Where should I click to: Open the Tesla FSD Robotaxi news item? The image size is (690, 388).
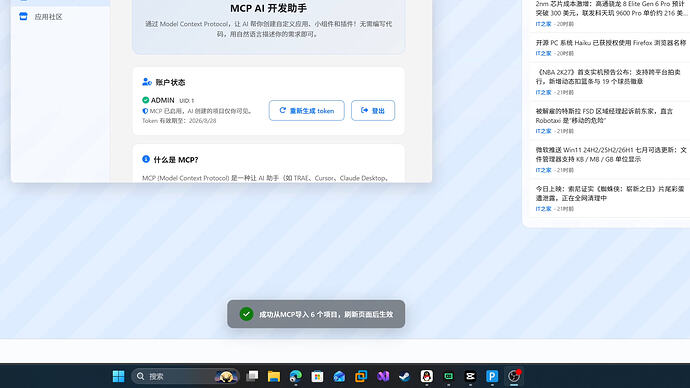point(604,116)
